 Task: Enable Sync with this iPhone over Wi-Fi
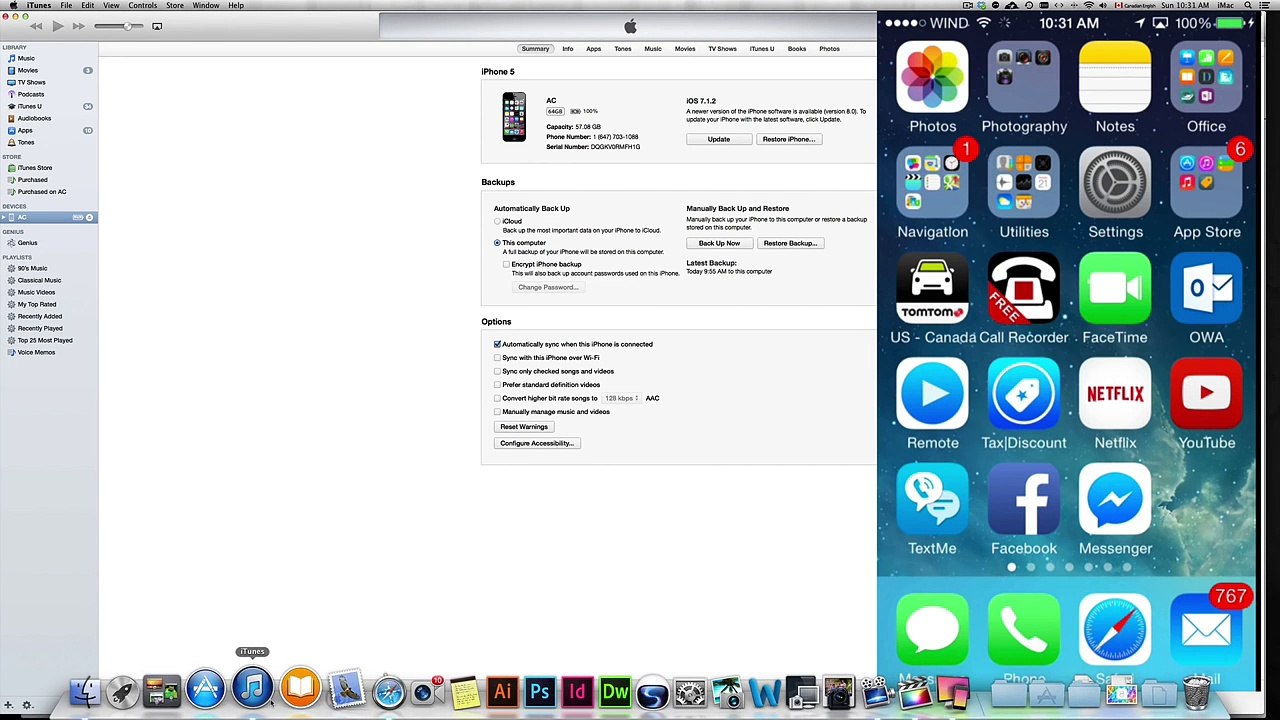click(497, 358)
